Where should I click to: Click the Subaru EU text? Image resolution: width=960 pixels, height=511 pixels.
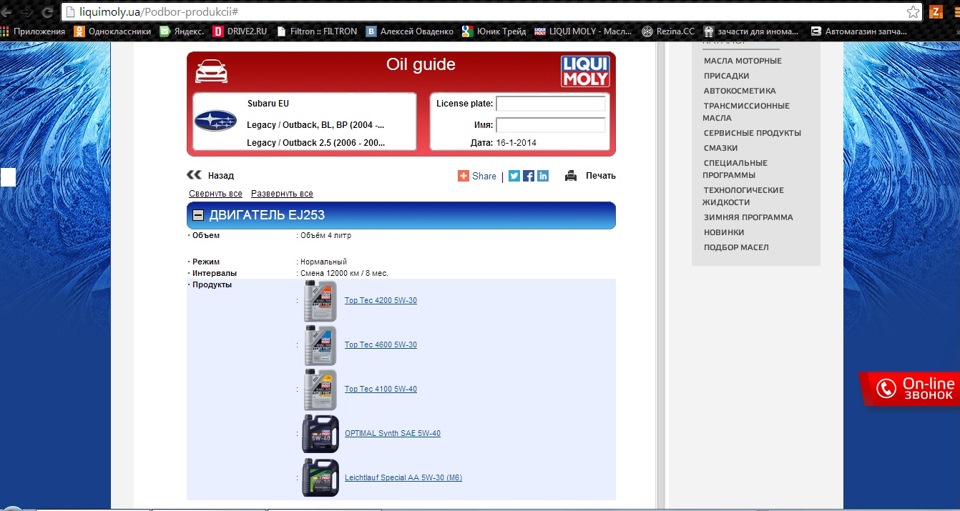click(268, 103)
